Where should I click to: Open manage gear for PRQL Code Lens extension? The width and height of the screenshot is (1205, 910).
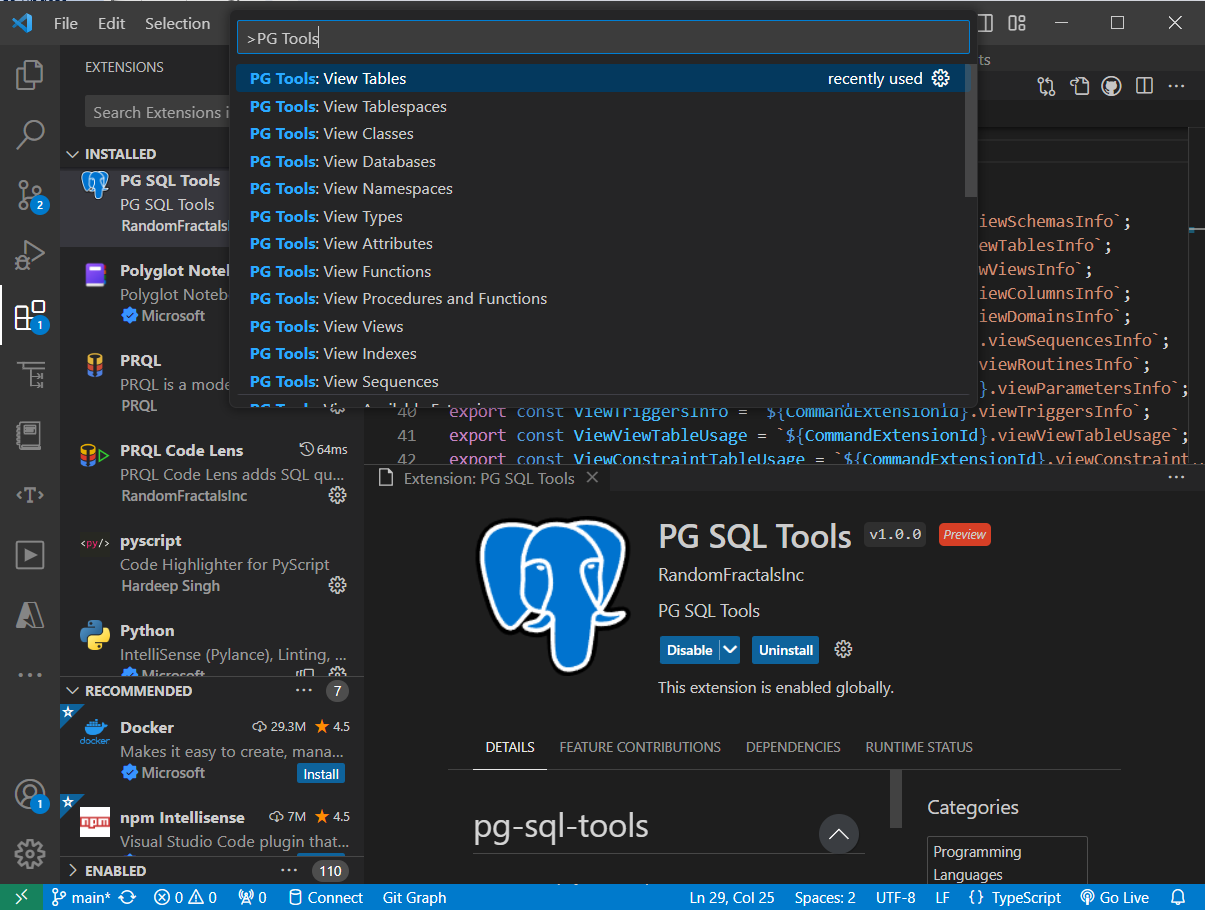[338, 495]
